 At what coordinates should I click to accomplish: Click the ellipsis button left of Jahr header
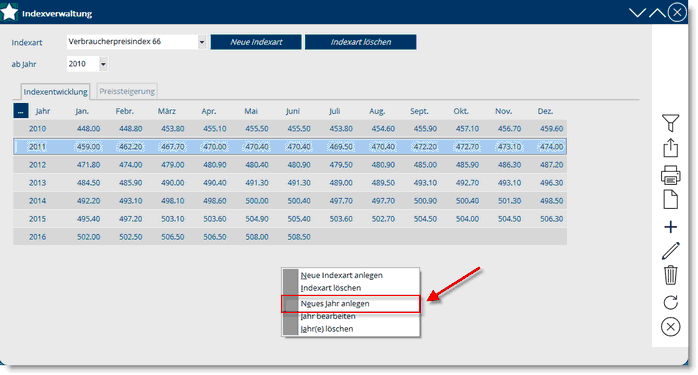(x=20, y=110)
